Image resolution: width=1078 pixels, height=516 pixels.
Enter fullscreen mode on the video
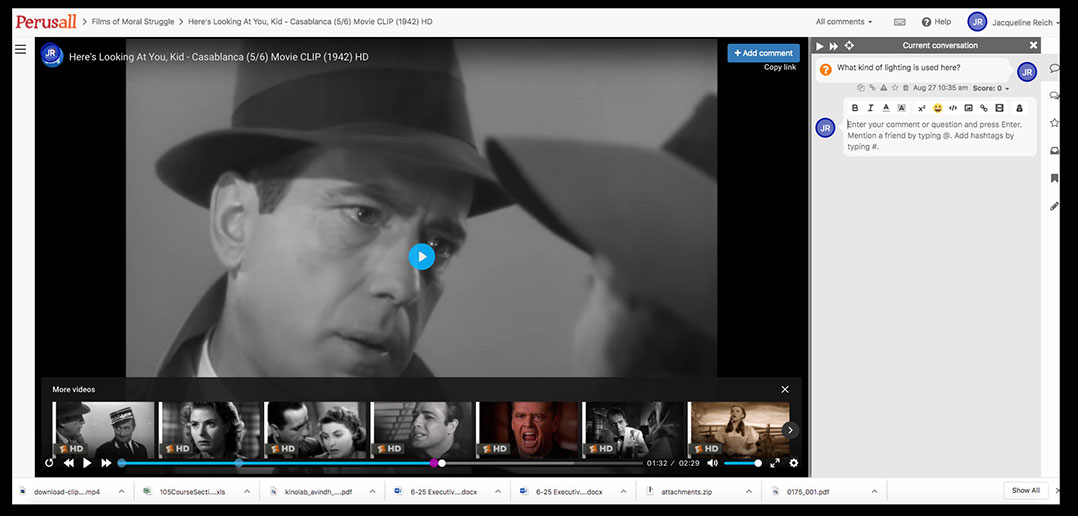(x=775, y=463)
